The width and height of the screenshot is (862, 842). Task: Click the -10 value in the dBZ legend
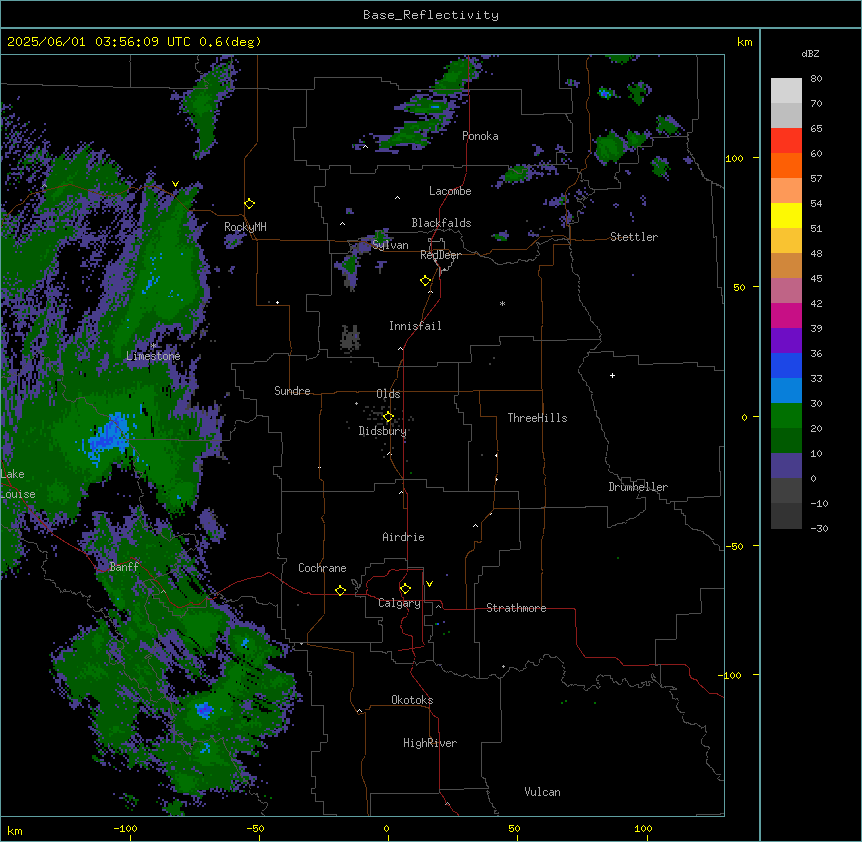click(x=819, y=503)
